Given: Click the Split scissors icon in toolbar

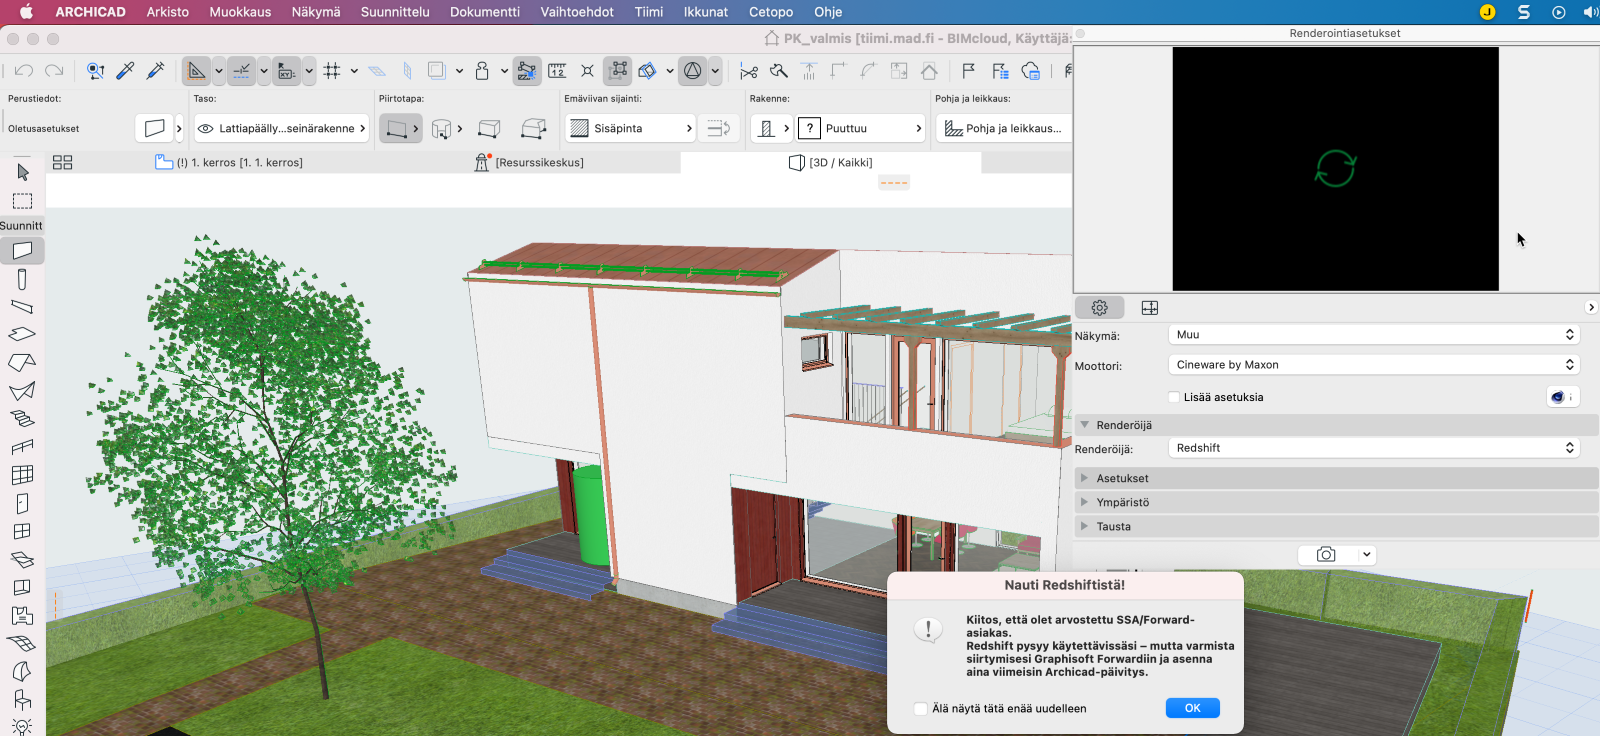Looking at the screenshot, I should (749, 71).
